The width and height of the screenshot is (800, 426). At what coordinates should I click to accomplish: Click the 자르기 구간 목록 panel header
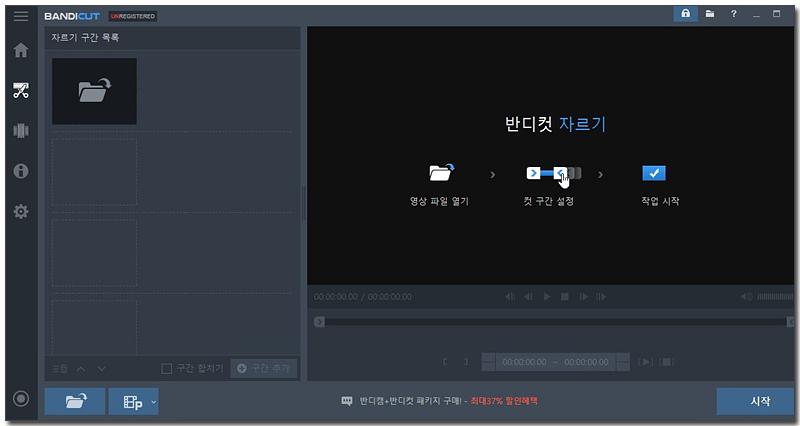pyautogui.click(x=172, y=38)
